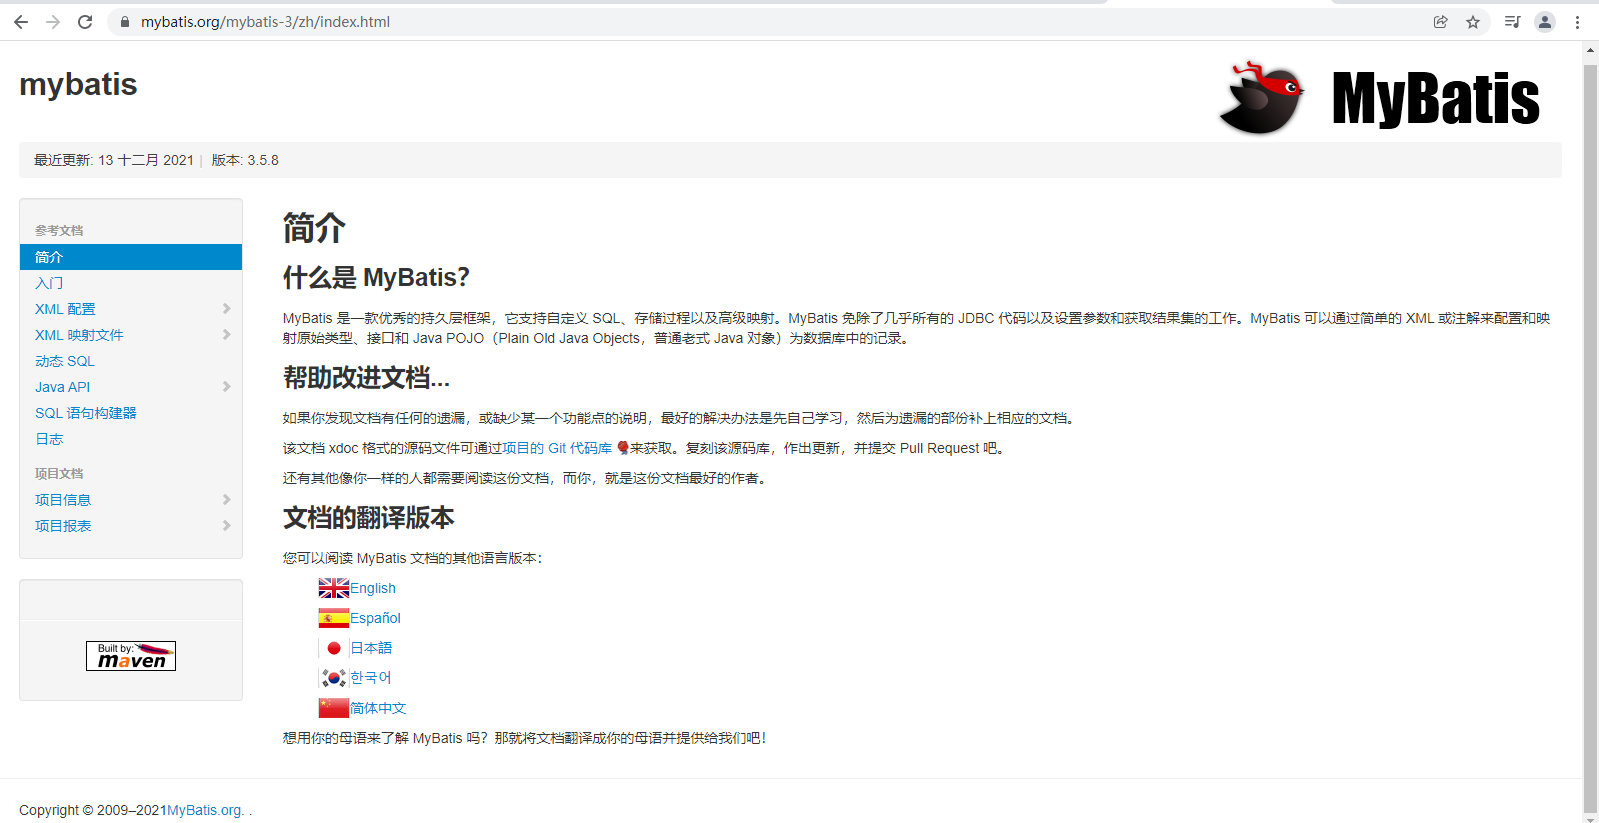
Task: Click the 最近更新 date text
Action: point(114,160)
